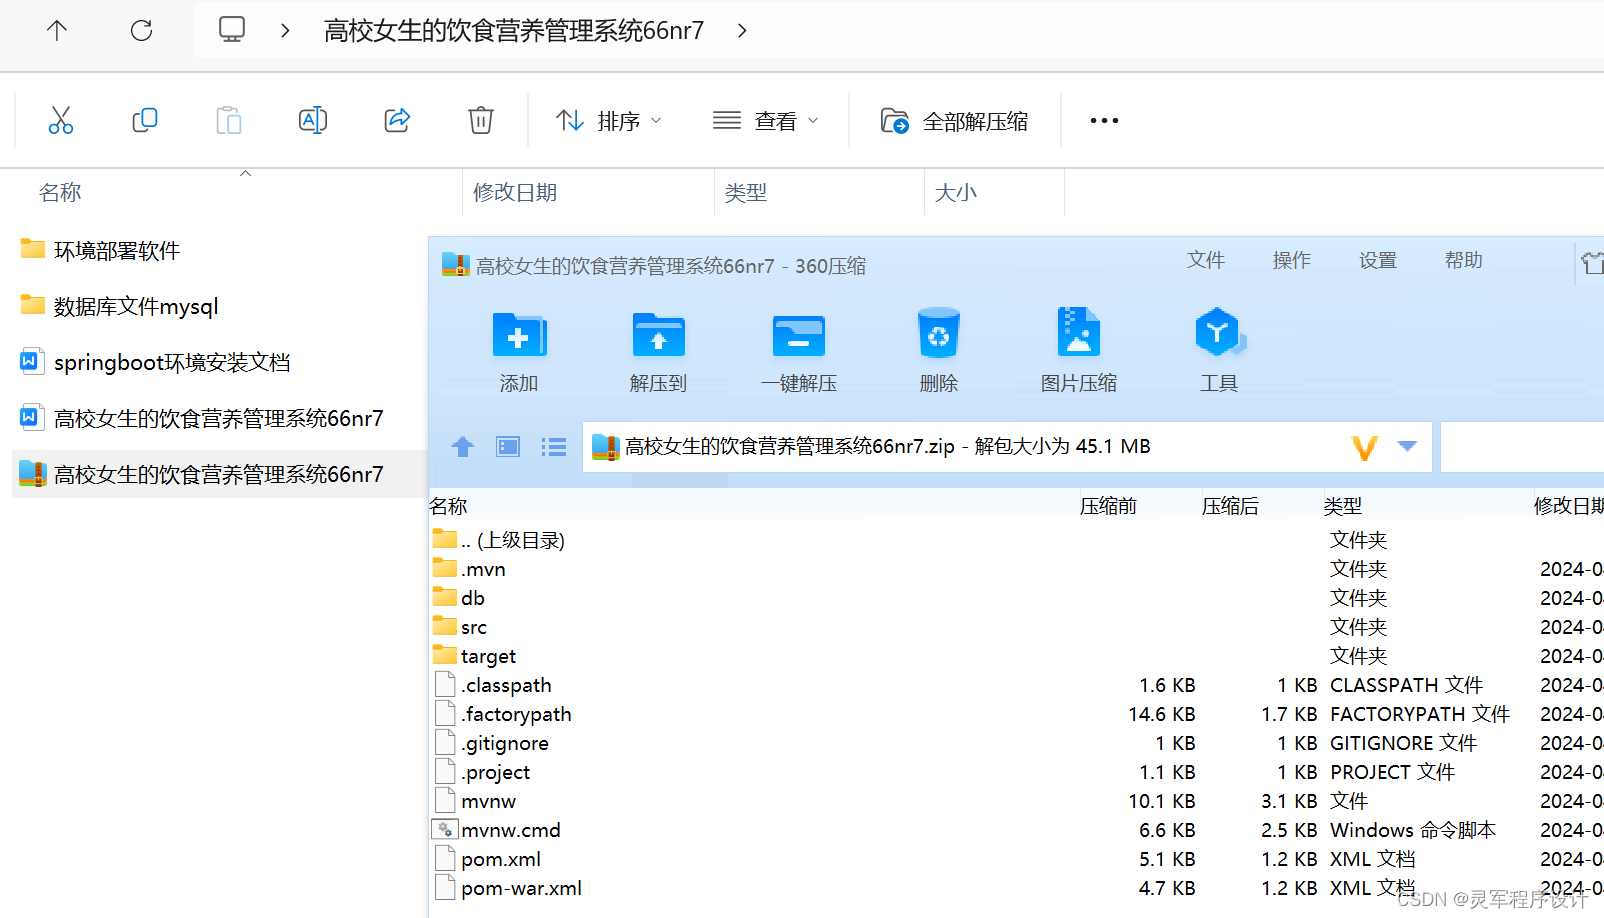Sort by 类型 column in Explorer
Screen dimensions: 1604x918
[746, 192]
